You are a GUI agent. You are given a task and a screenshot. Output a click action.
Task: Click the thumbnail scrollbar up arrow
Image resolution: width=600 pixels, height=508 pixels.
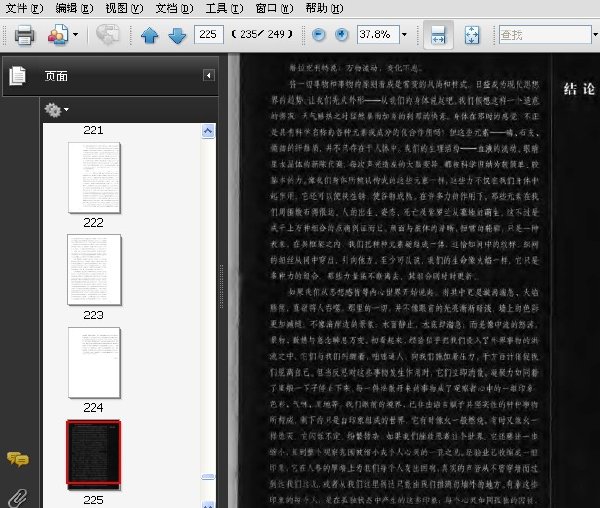click(208, 131)
